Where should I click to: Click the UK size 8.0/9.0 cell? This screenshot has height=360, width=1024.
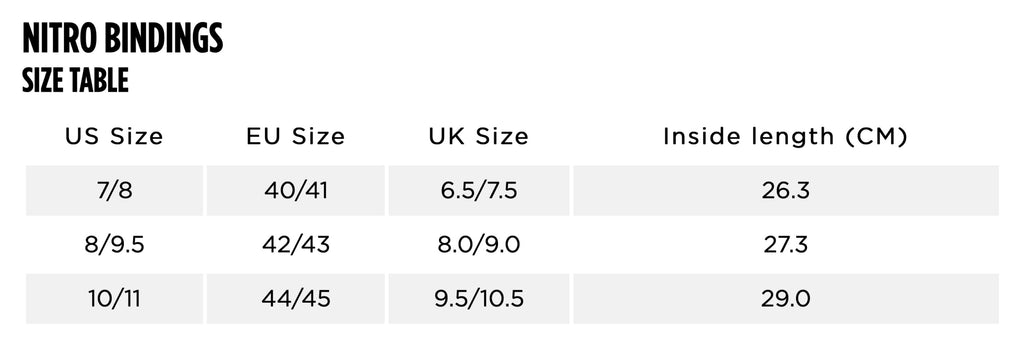click(x=479, y=244)
